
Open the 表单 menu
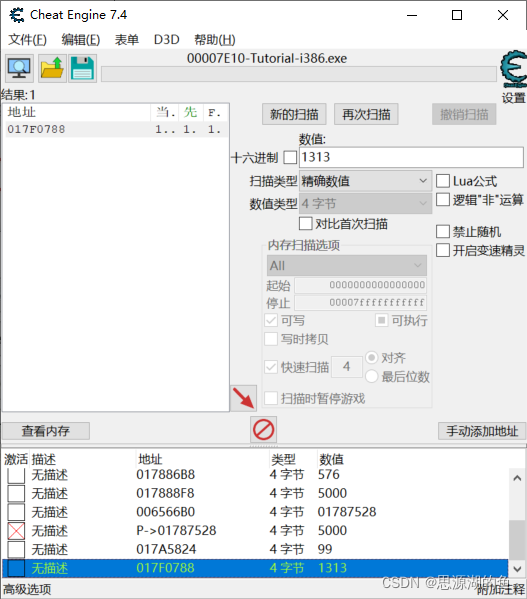[126, 39]
